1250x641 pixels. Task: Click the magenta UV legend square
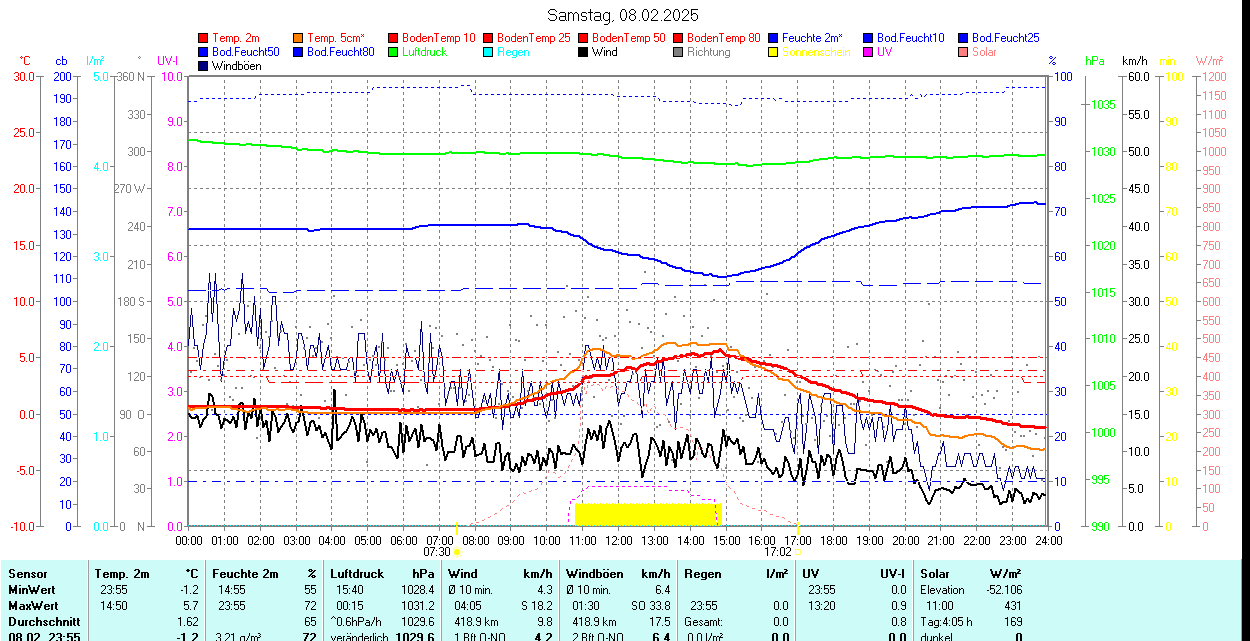point(867,52)
